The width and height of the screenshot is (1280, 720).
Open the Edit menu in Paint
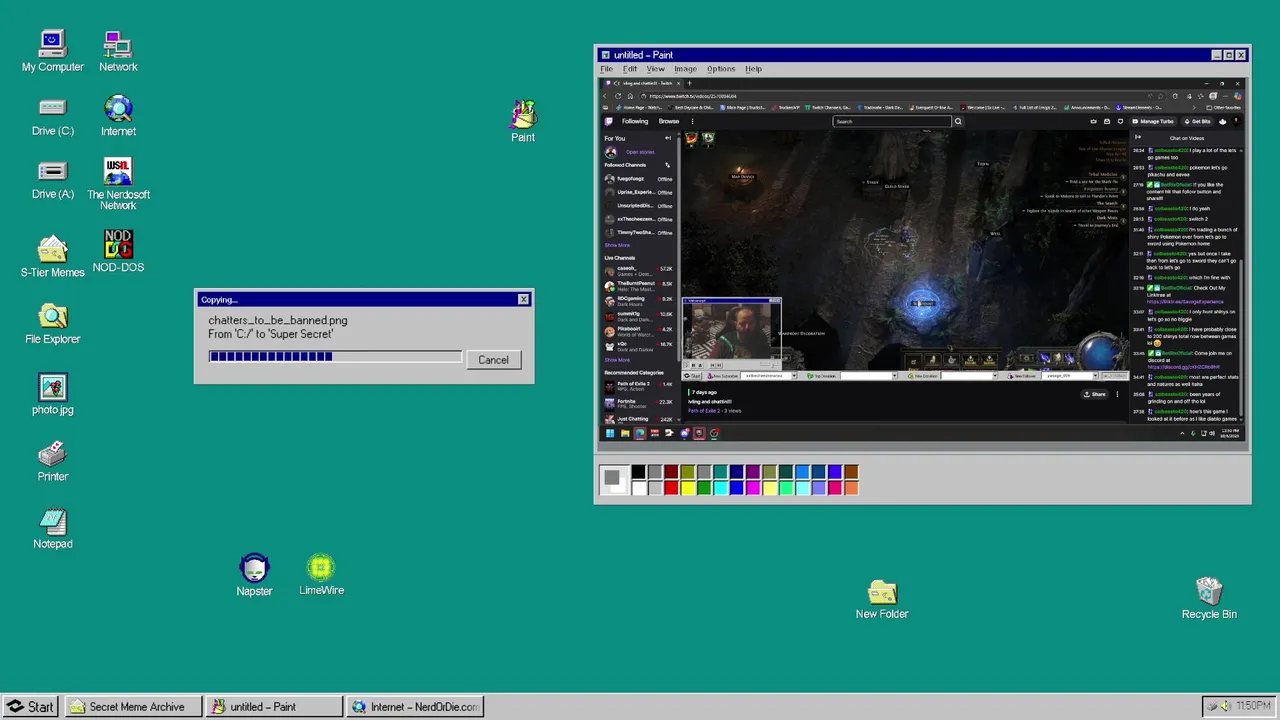coord(630,69)
